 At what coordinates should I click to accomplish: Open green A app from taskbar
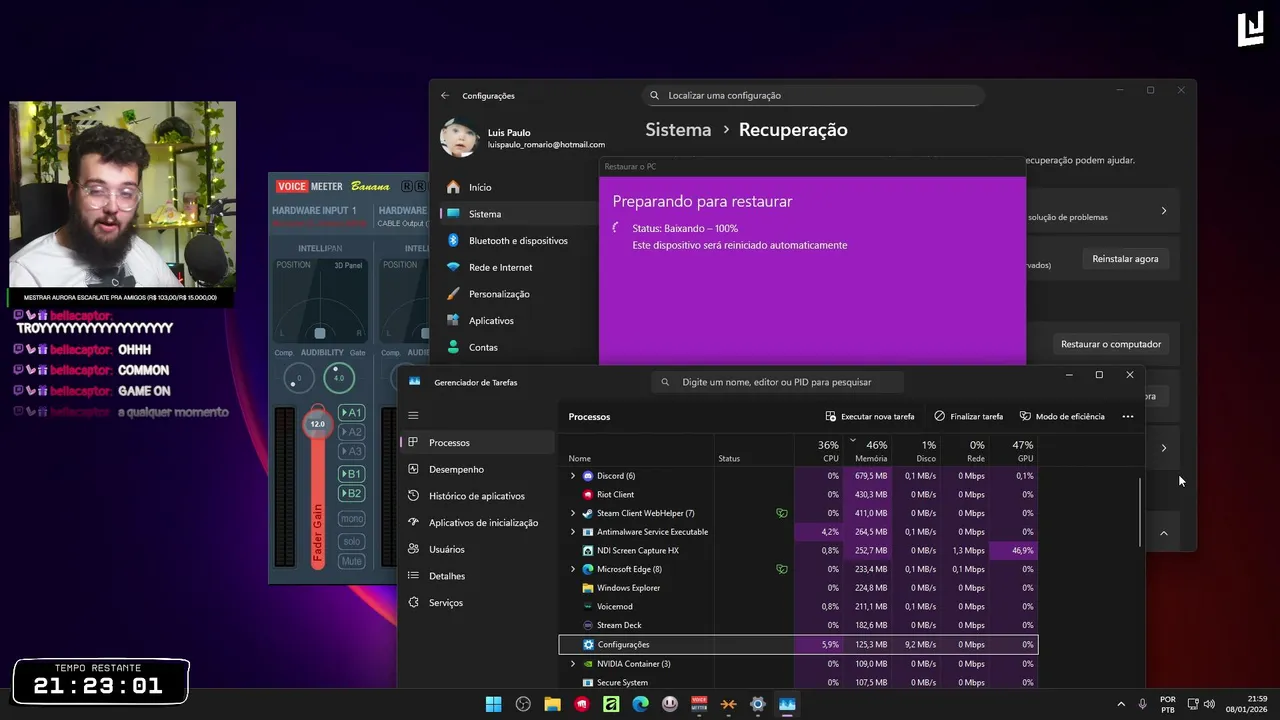611,704
